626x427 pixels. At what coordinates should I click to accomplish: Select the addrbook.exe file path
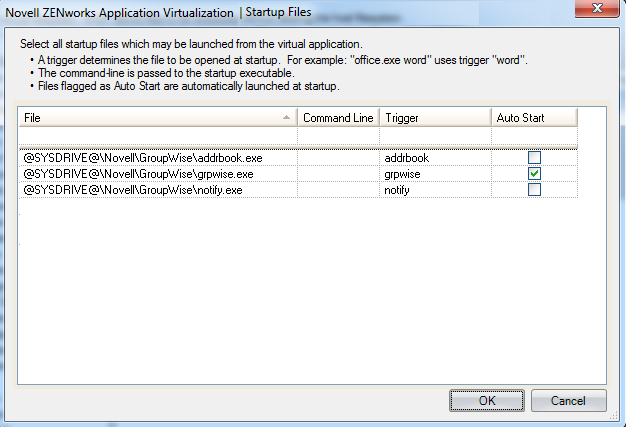(x=143, y=158)
